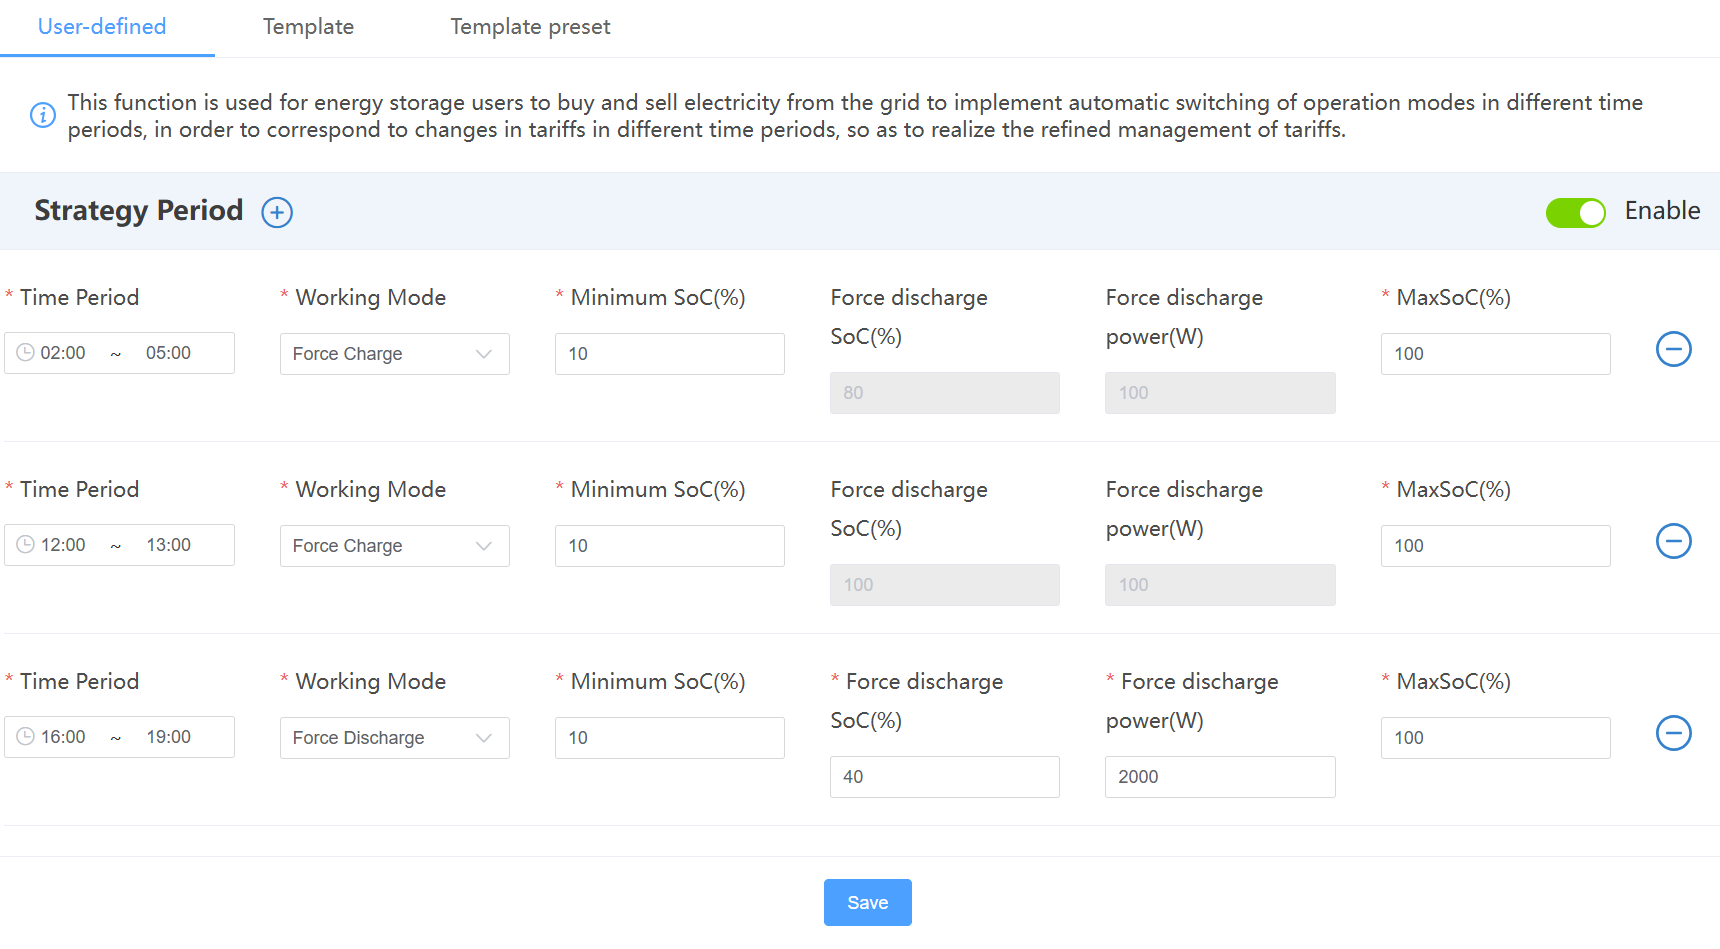Click the clock icon in 16:00 time period
Image resolution: width=1720 pixels, height=949 pixels.
coord(26,737)
